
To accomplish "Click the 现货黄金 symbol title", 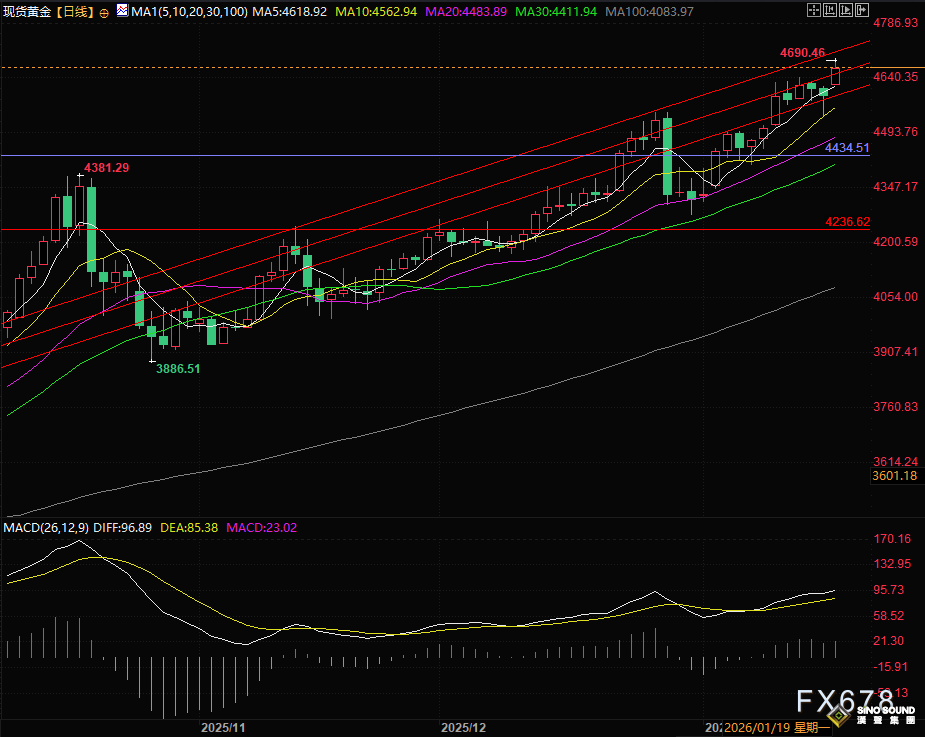I will [x=27, y=11].
